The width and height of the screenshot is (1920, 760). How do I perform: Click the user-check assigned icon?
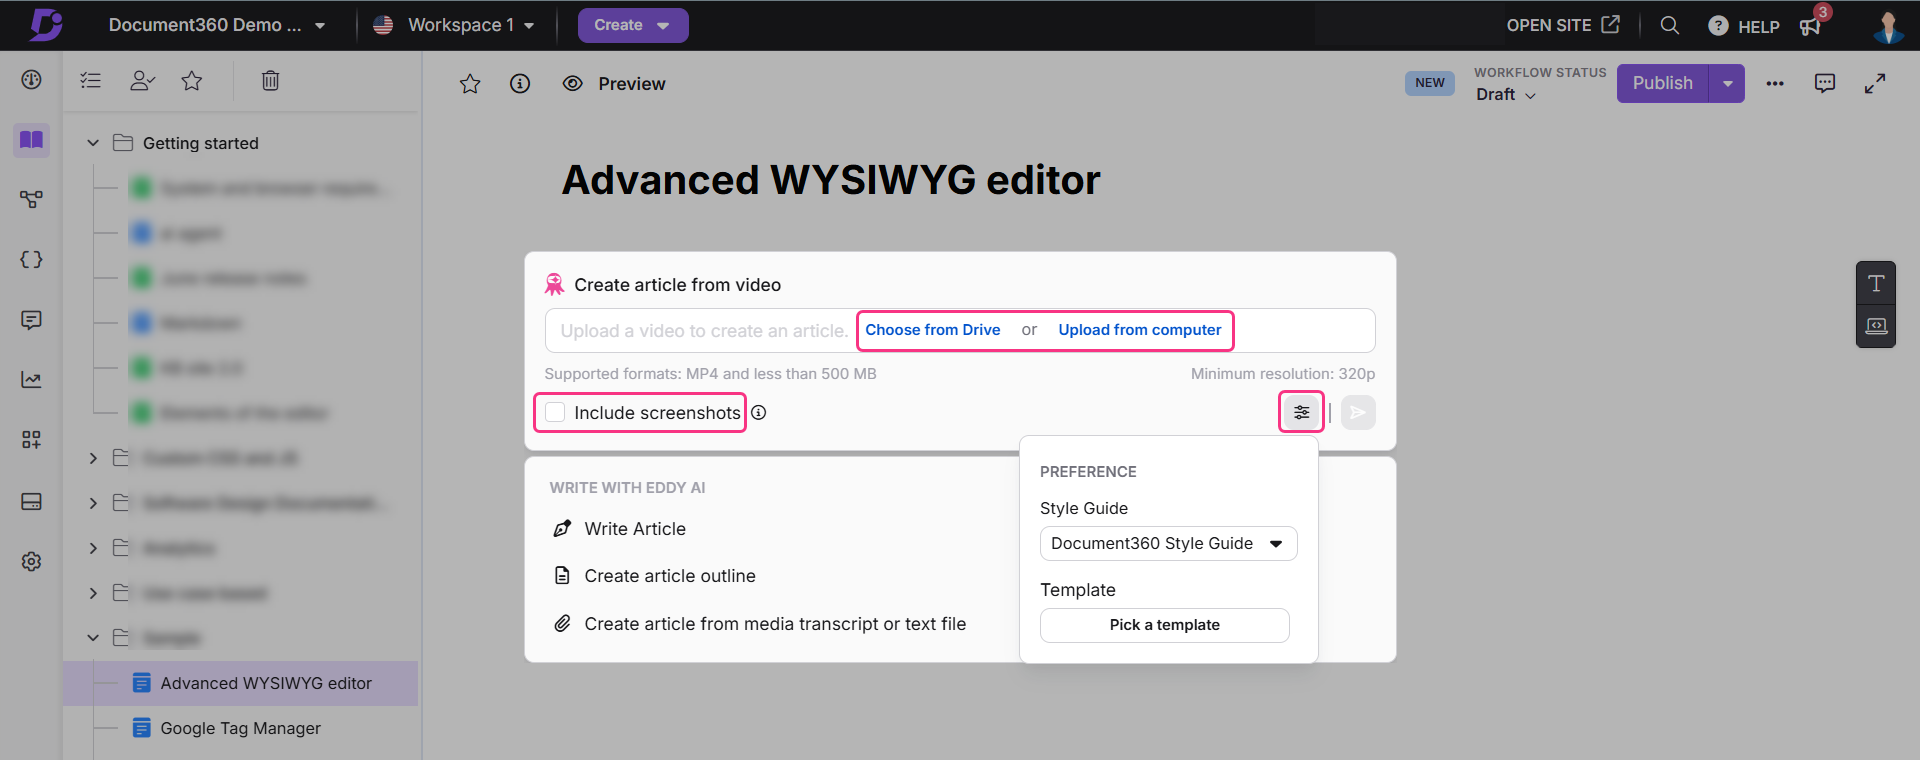(x=142, y=81)
